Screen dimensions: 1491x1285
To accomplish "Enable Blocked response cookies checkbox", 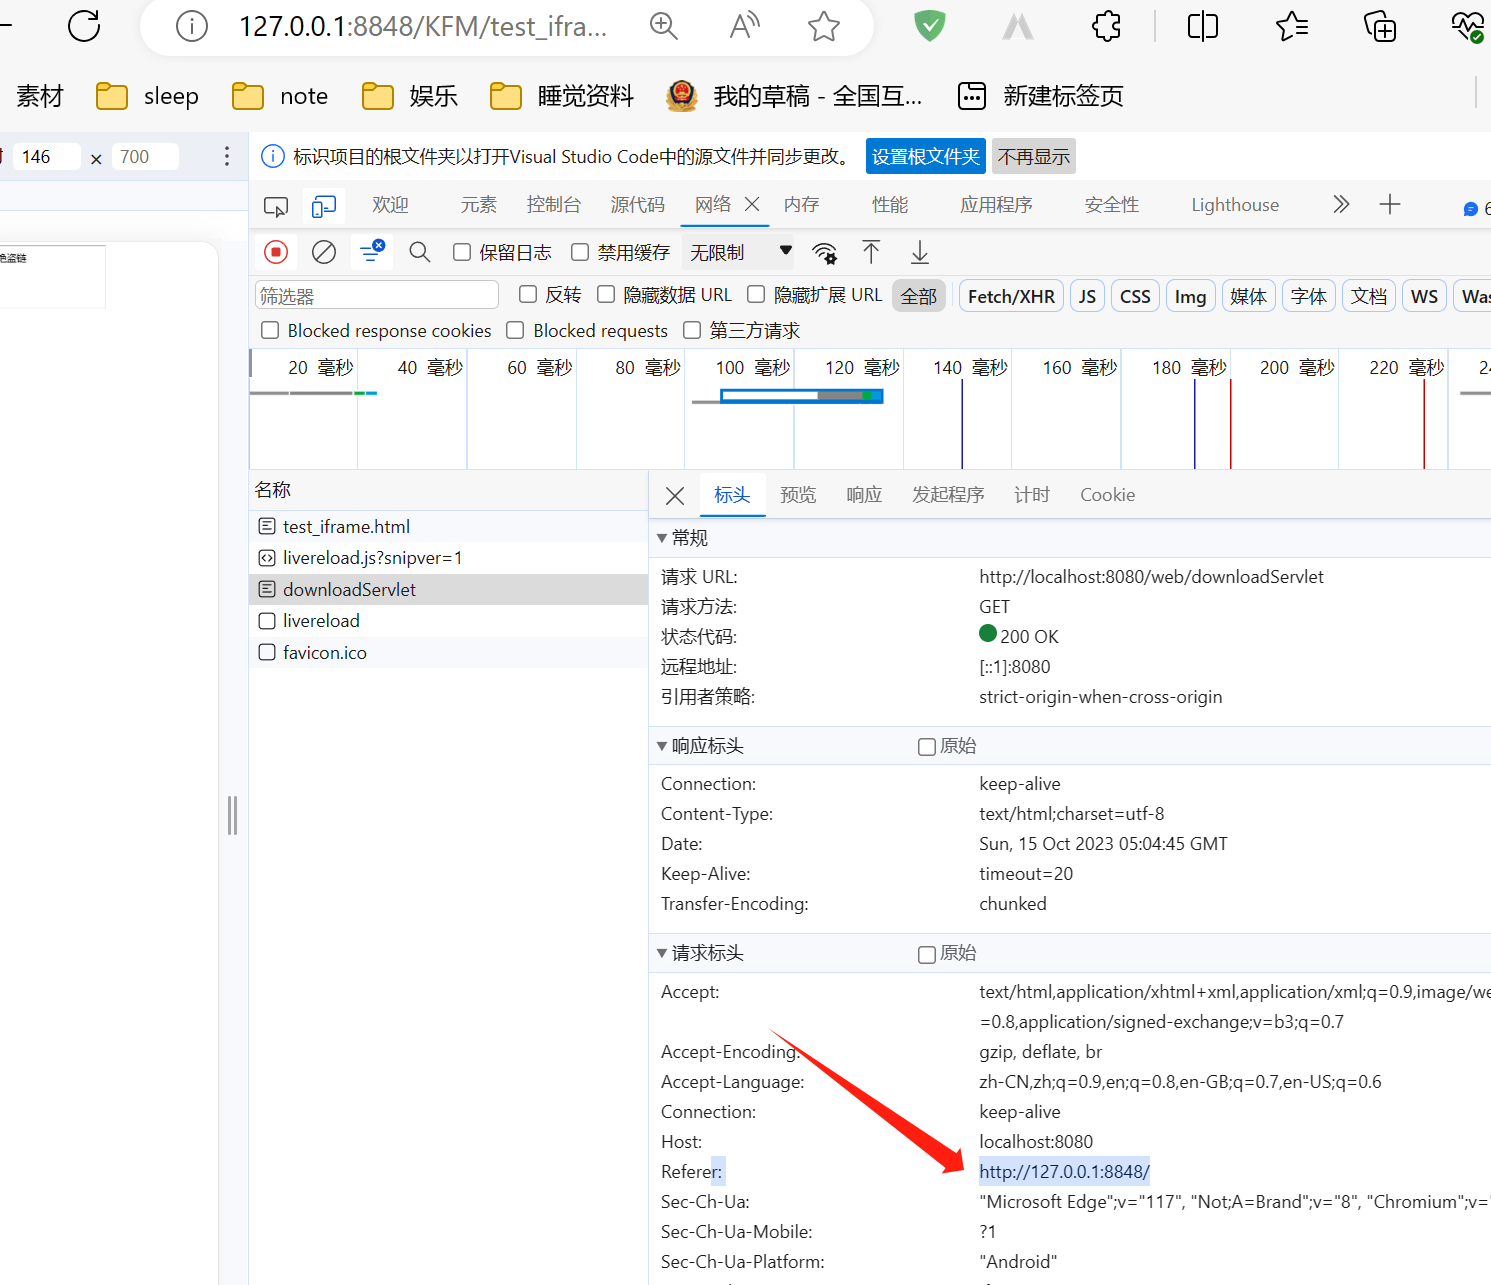I will [270, 330].
